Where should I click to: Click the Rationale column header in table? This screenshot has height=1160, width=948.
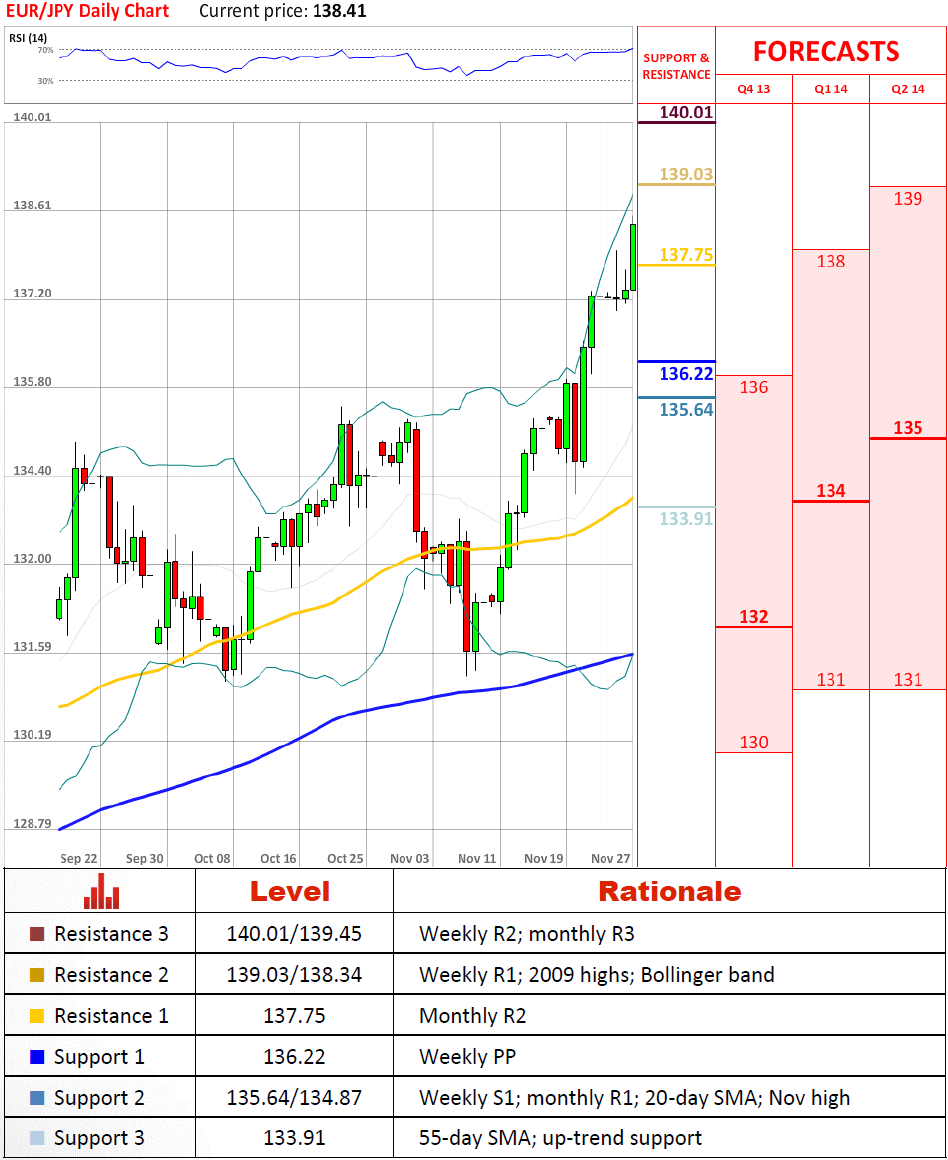[x=669, y=891]
